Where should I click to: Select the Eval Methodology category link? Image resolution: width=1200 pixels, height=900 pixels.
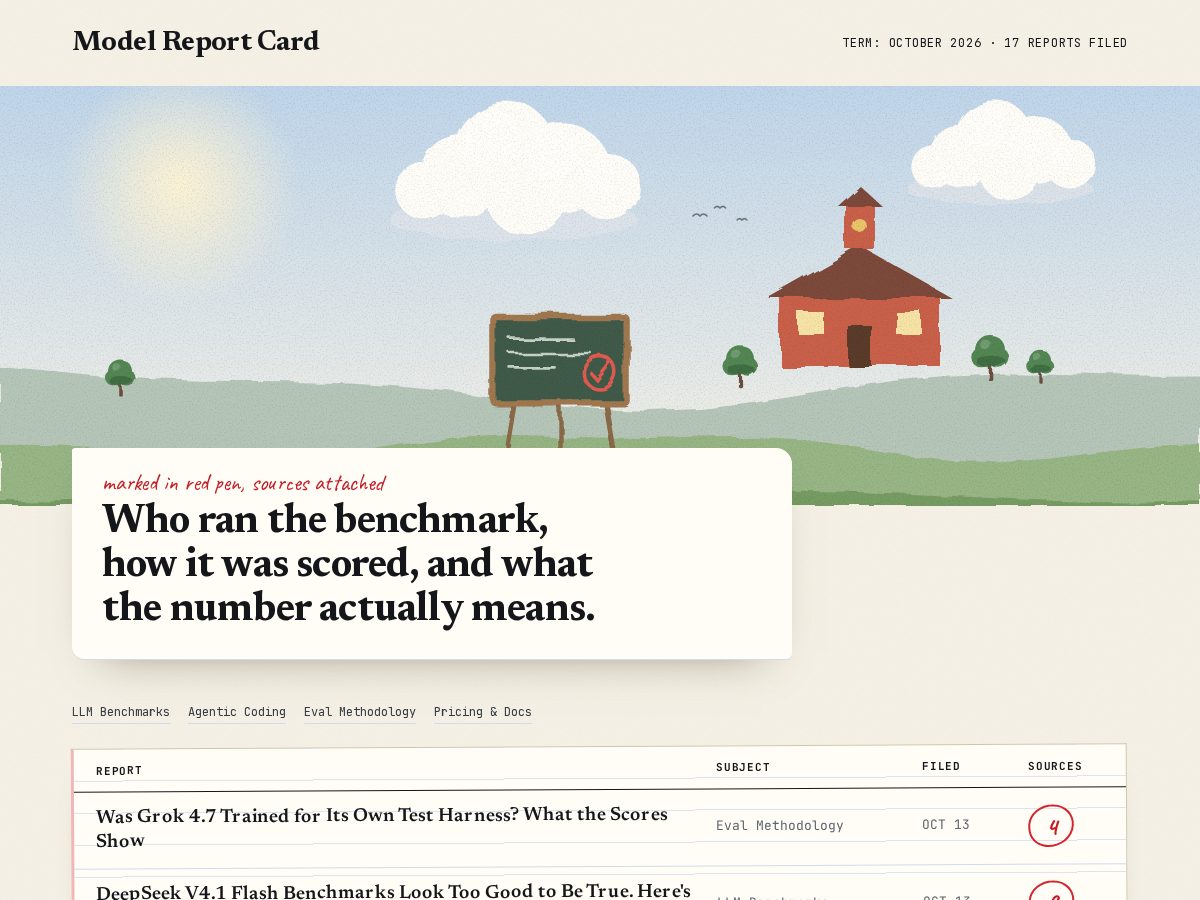tap(360, 712)
